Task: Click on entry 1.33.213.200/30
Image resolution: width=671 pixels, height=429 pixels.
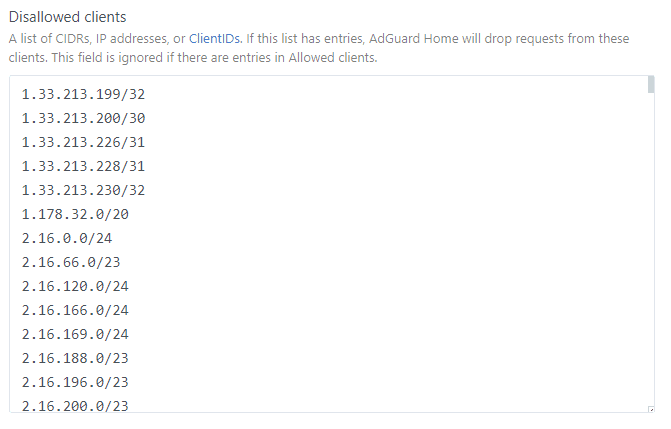Action: (83, 118)
